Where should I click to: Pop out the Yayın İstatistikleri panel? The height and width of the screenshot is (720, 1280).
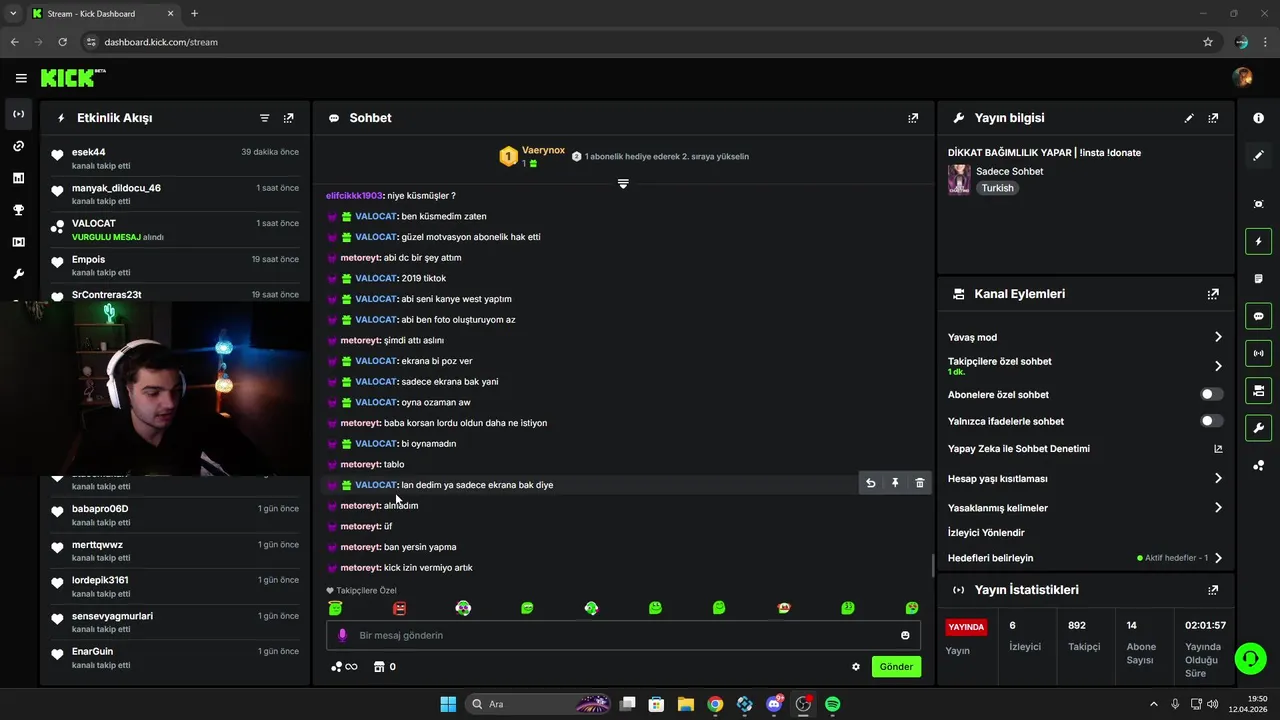tap(1213, 590)
